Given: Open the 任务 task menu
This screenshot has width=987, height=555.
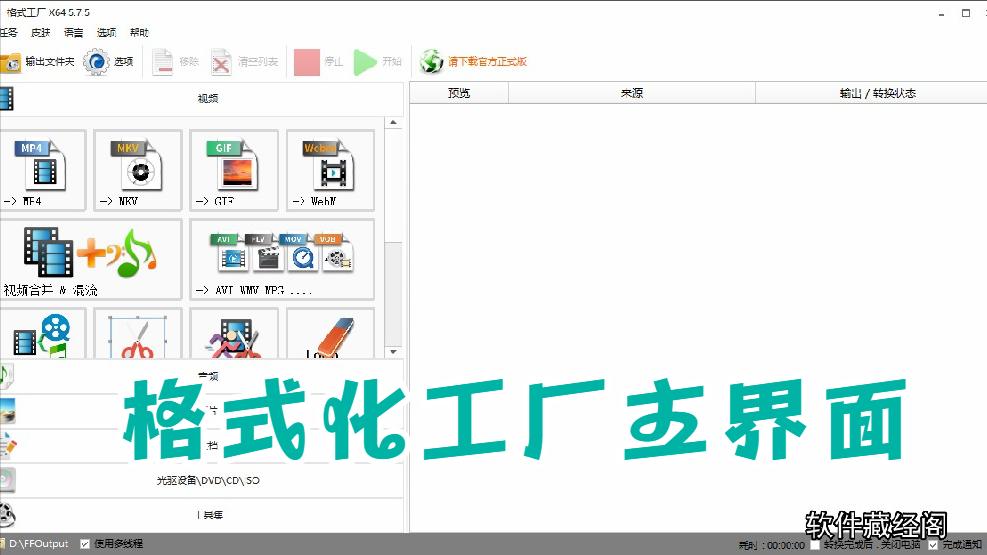Looking at the screenshot, I should [x=9, y=33].
